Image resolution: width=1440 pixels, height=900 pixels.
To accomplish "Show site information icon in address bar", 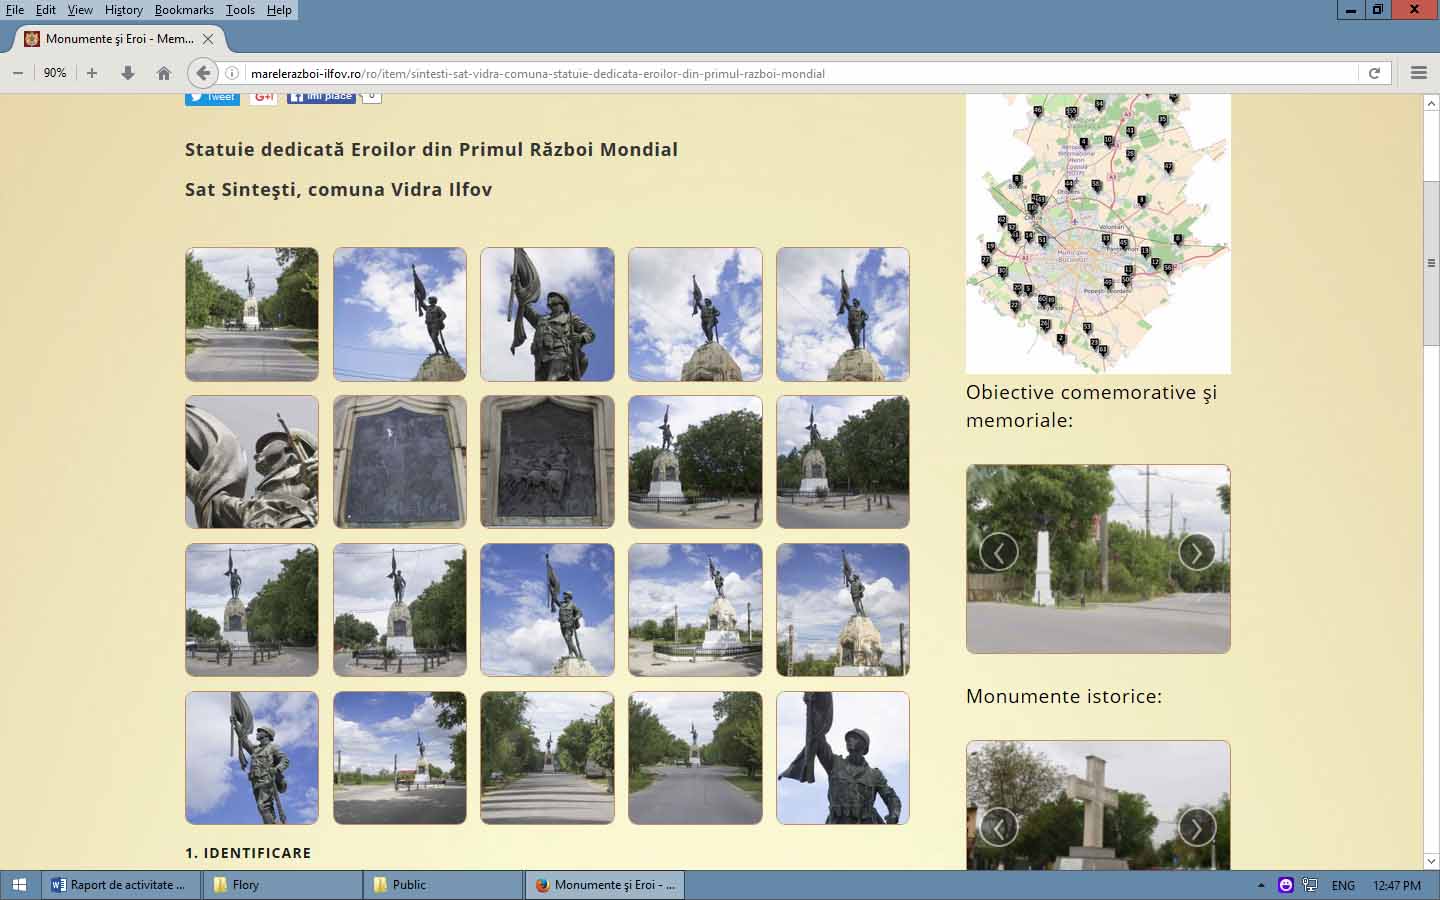I will [232, 73].
